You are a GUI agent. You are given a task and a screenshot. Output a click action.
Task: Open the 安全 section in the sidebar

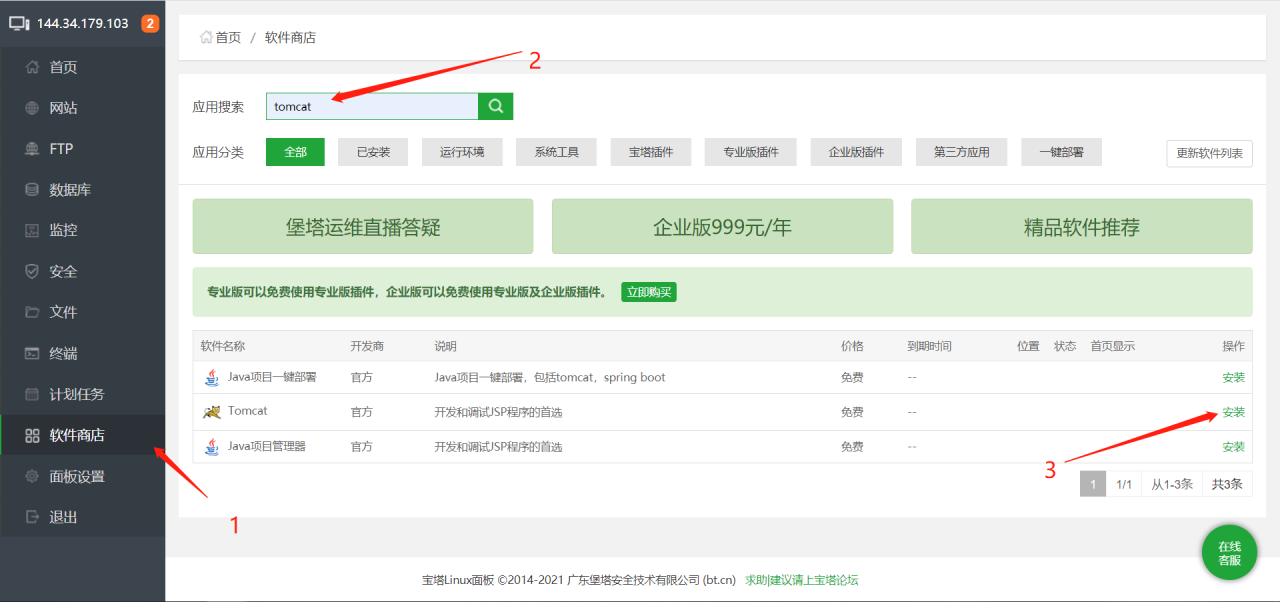pos(62,270)
